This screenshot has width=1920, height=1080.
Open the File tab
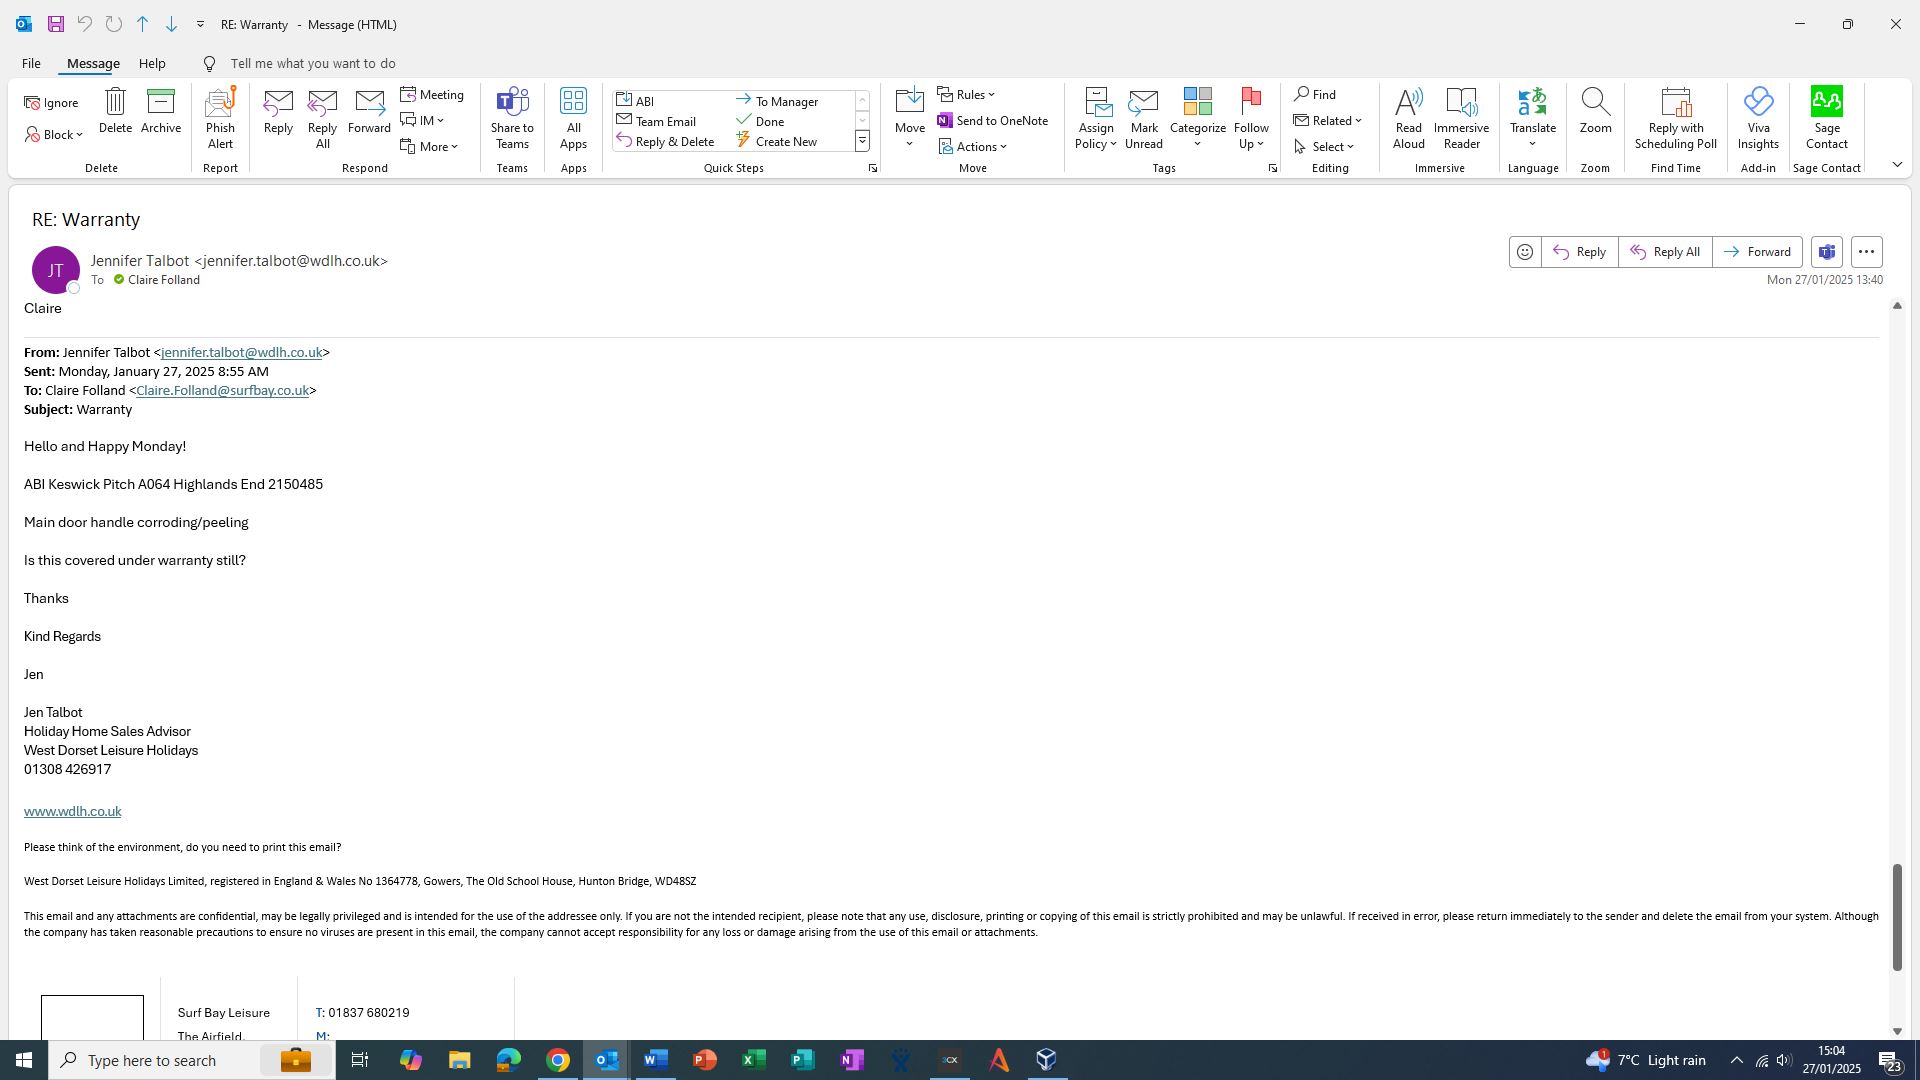click(31, 64)
